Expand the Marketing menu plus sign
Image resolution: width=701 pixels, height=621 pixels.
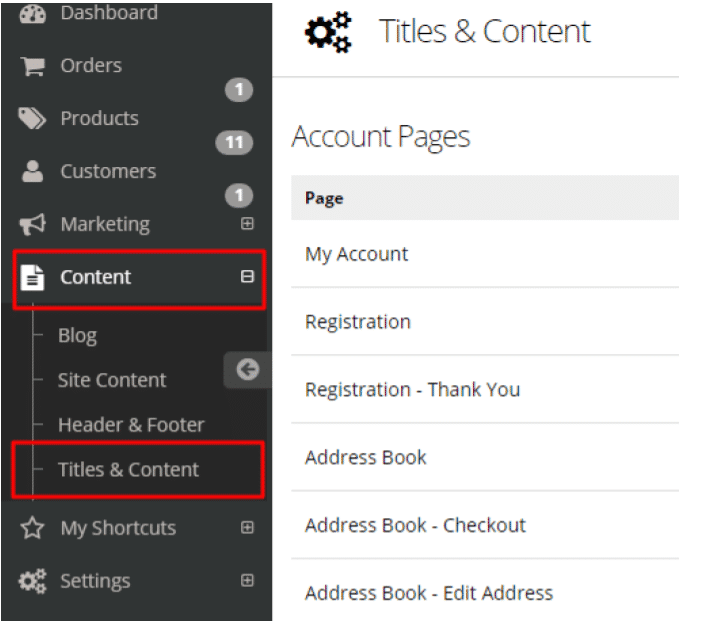(x=247, y=223)
